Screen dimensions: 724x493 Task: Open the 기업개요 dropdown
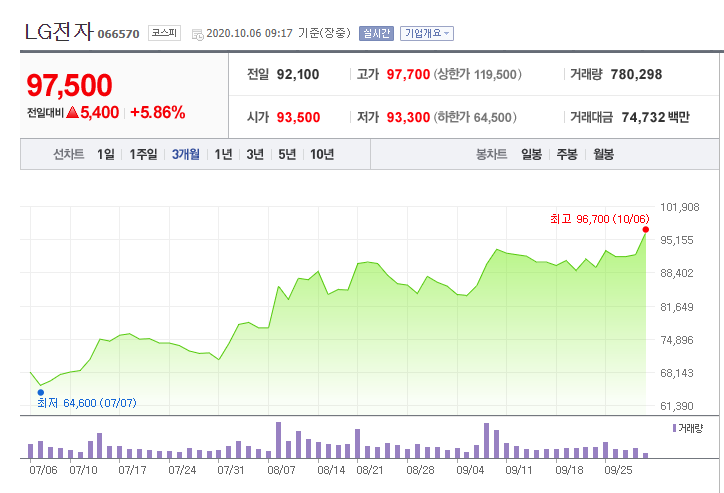pyautogui.click(x=427, y=33)
